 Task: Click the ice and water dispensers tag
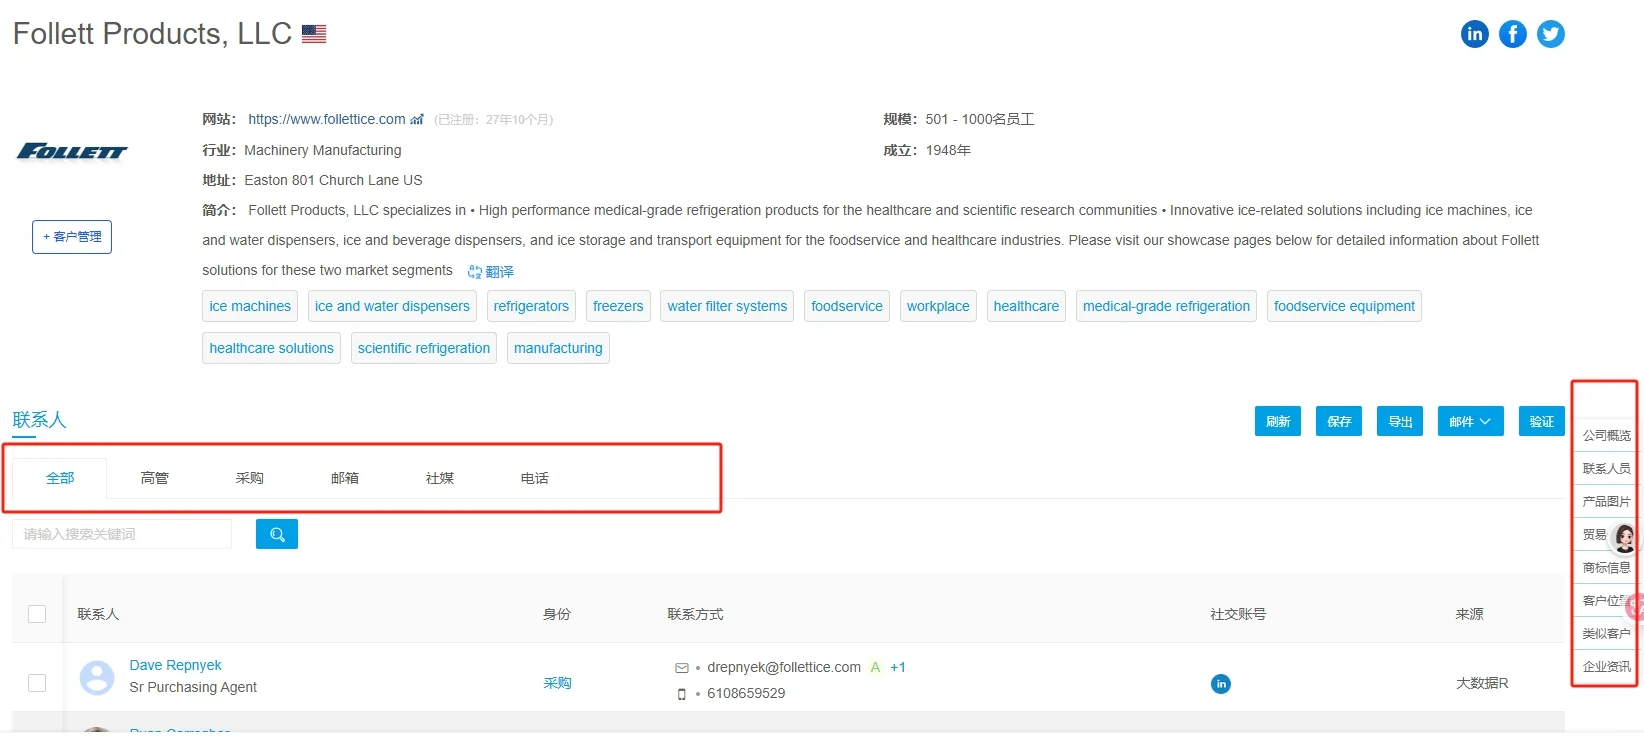pyautogui.click(x=392, y=306)
